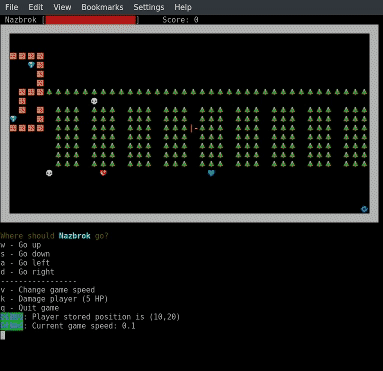Click the 'Score: 0' text

180,20
